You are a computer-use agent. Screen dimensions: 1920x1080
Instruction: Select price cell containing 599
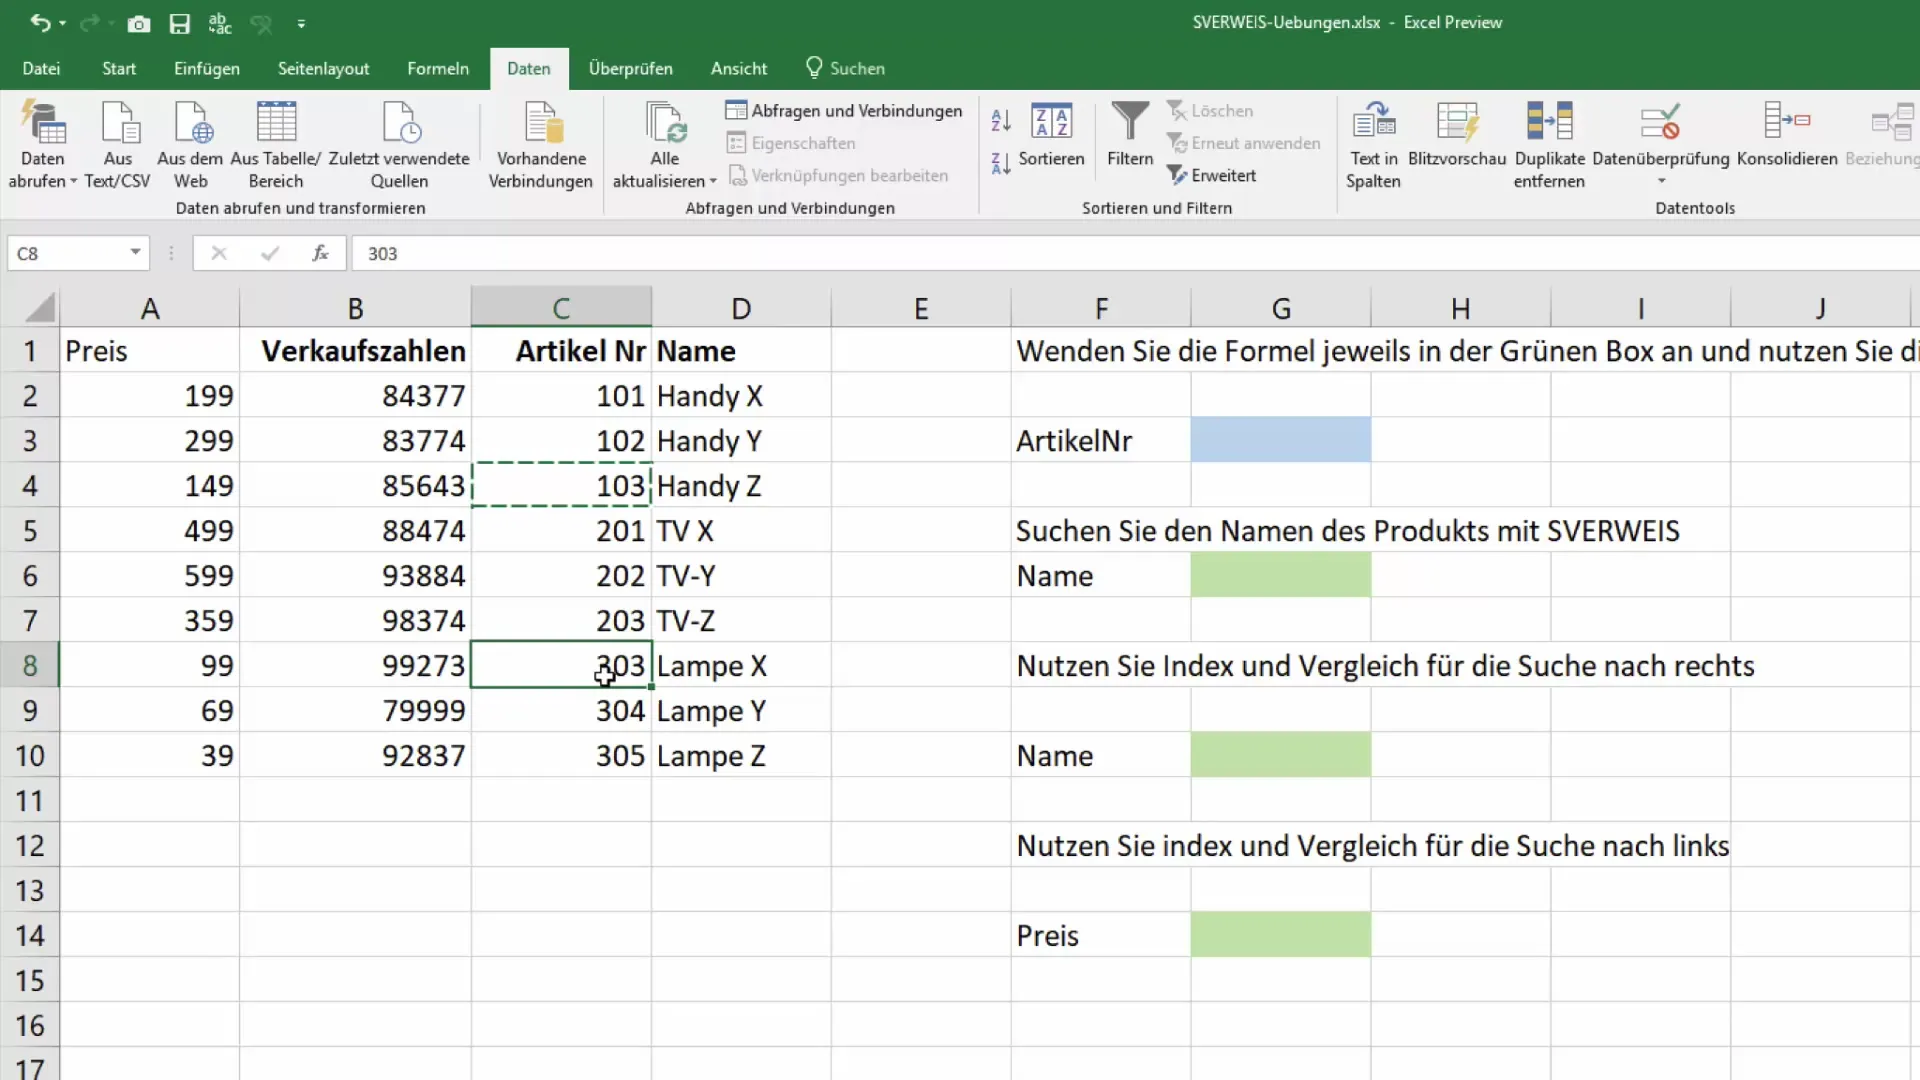149,575
